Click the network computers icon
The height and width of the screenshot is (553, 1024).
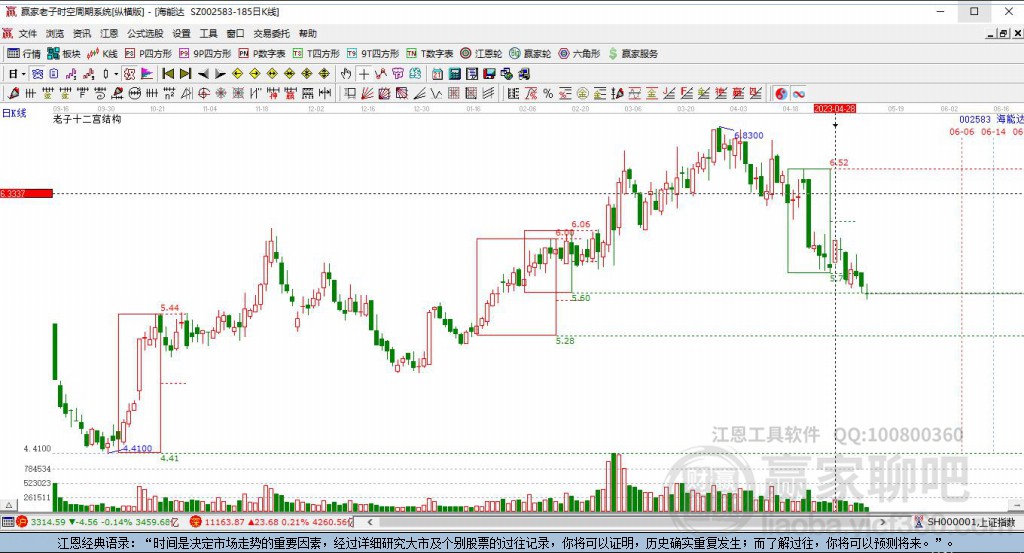(506, 74)
